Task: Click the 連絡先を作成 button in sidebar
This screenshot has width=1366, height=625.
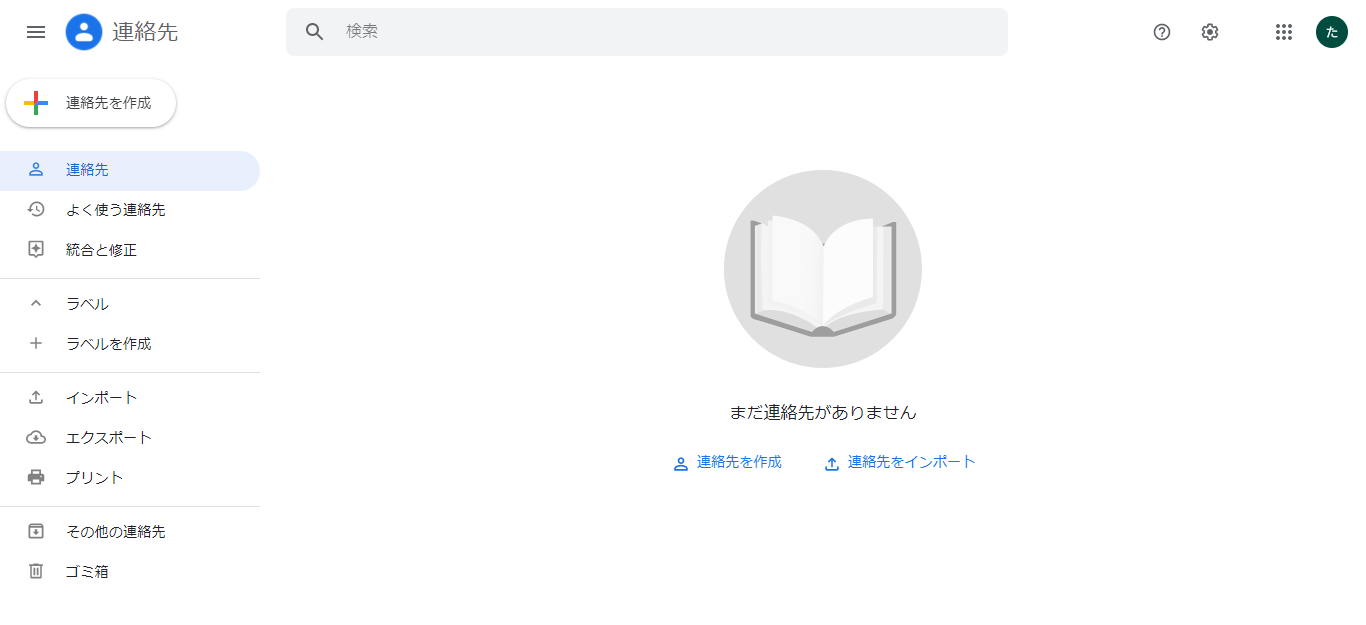Action: click(x=91, y=103)
